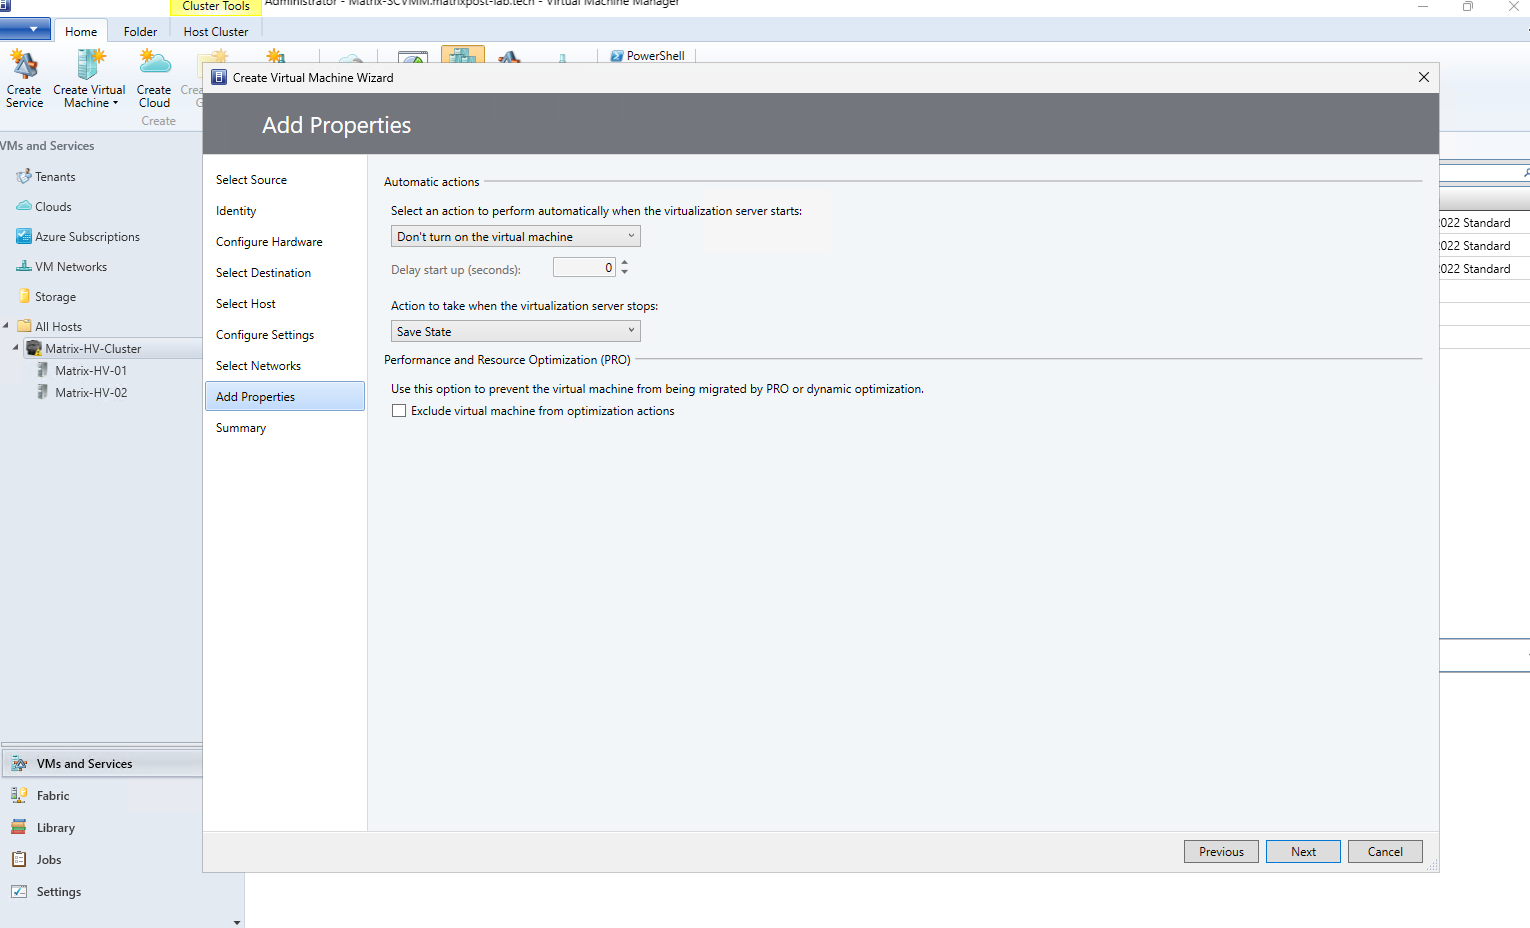Click the wizard title bar icon
The height and width of the screenshot is (928, 1530).
pyautogui.click(x=219, y=77)
